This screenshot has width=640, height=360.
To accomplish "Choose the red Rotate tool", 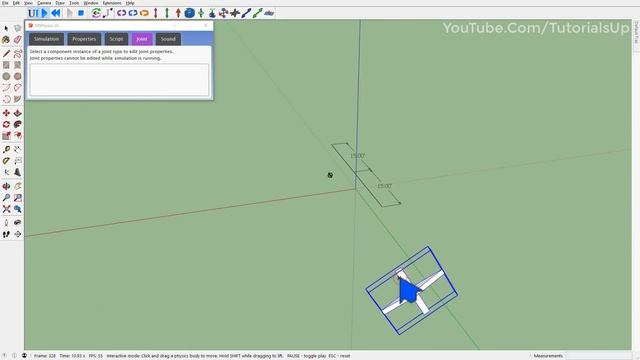I will tap(6, 124).
